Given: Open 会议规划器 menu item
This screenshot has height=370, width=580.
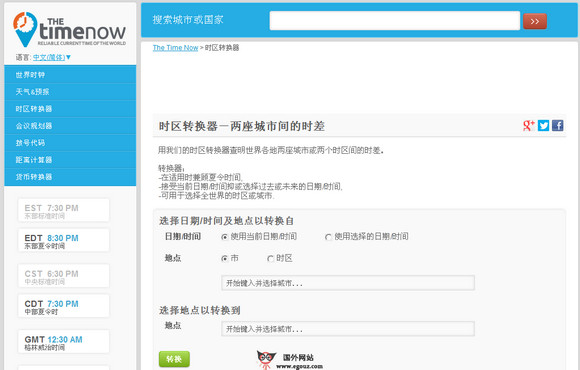Looking at the screenshot, I should [70, 126].
